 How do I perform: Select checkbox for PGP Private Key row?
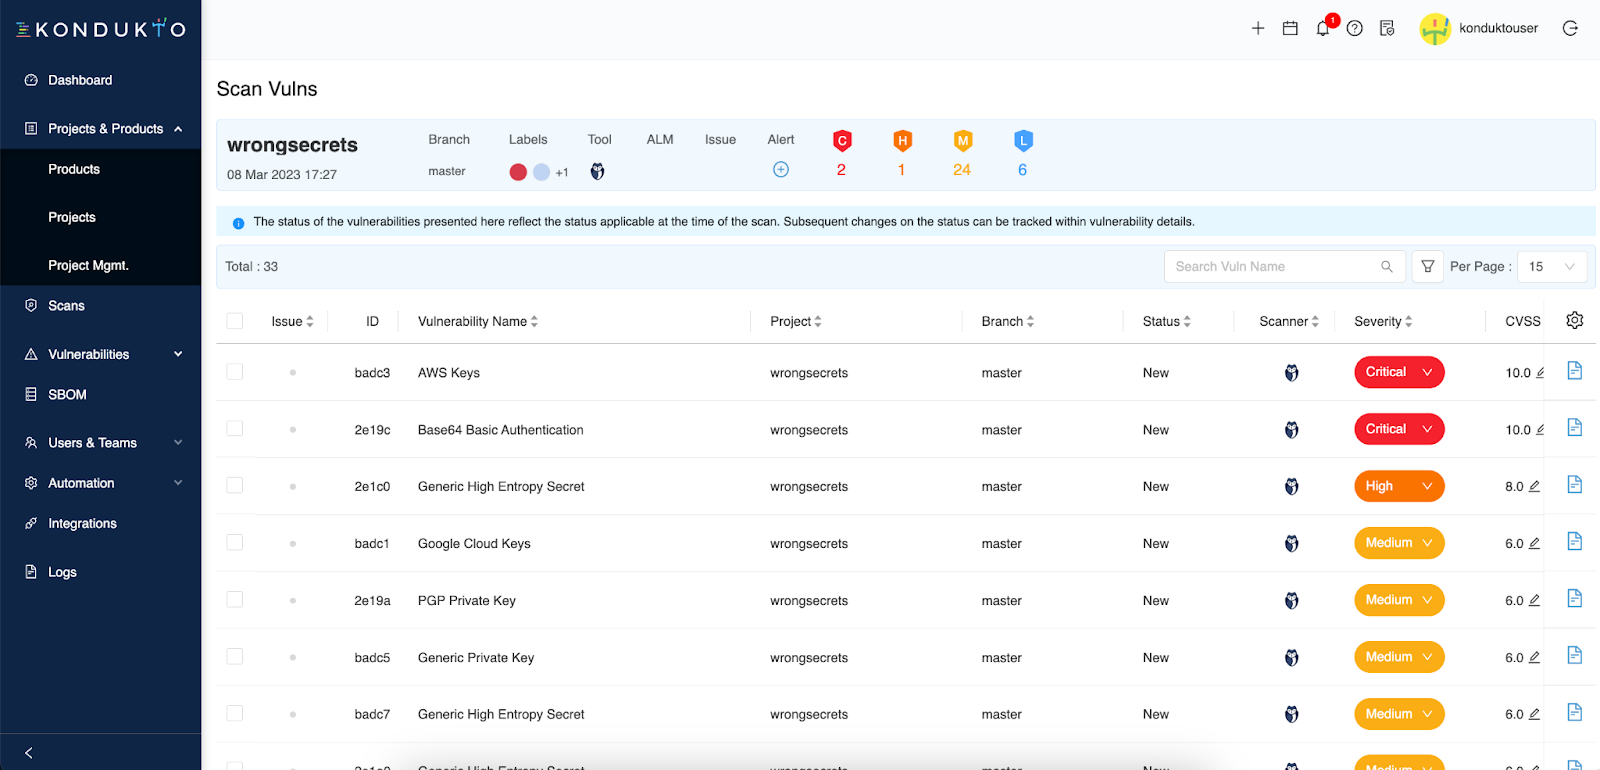pos(235,600)
